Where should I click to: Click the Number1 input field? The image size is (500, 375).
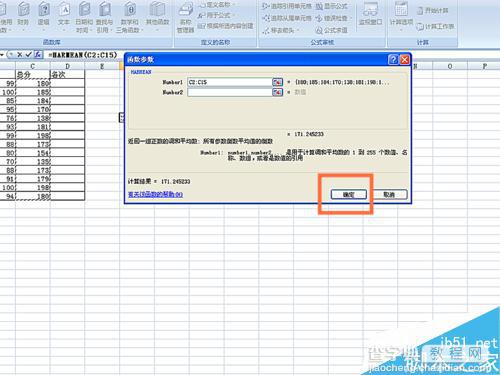pos(230,82)
